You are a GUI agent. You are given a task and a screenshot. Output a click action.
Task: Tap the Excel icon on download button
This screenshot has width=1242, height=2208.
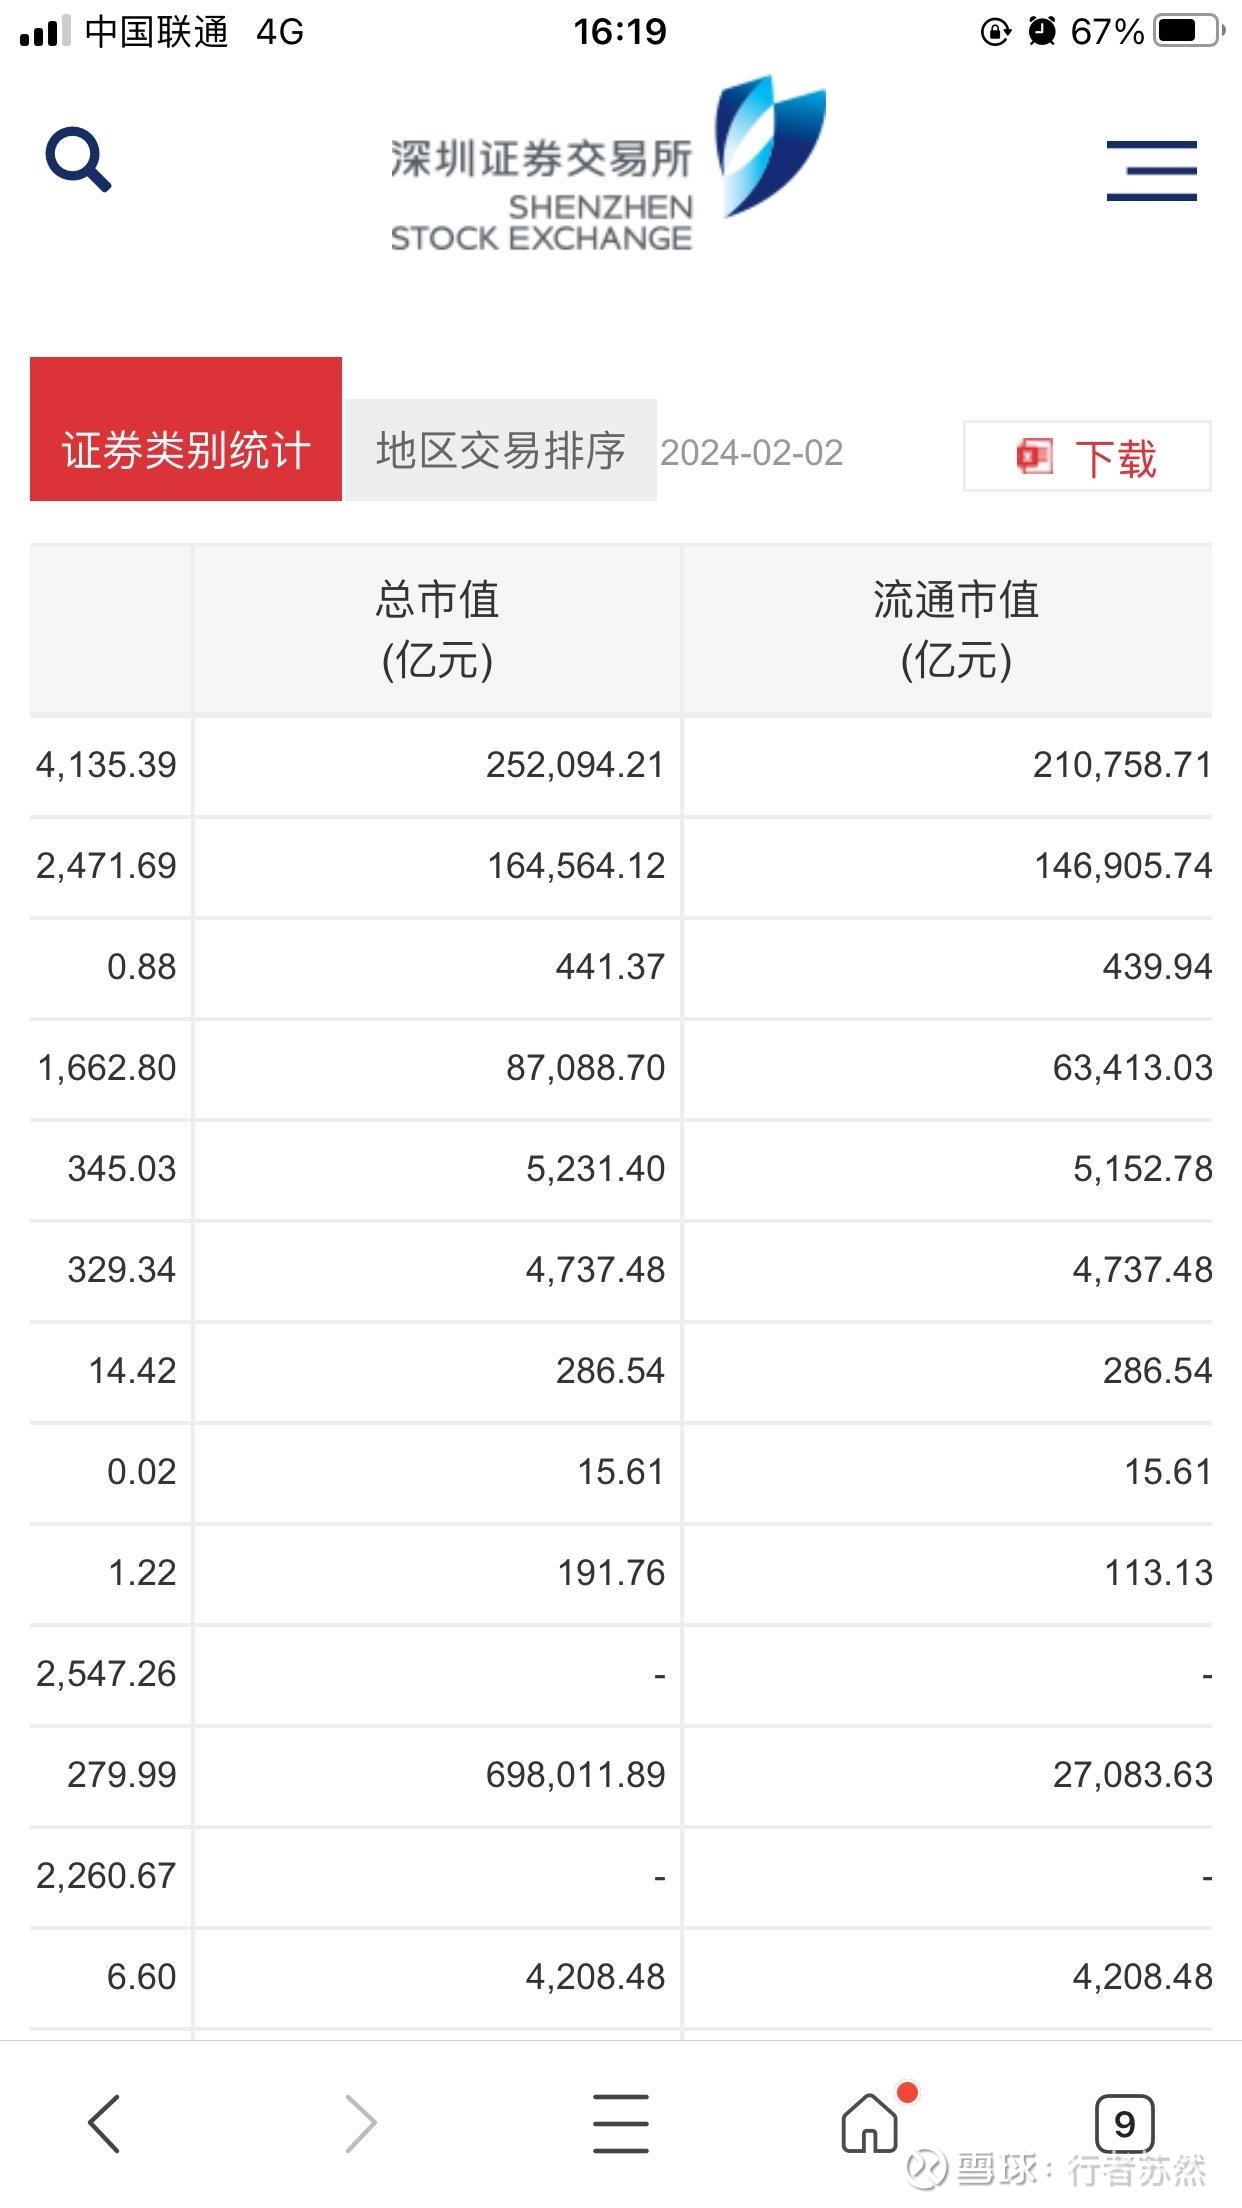pos(1035,457)
